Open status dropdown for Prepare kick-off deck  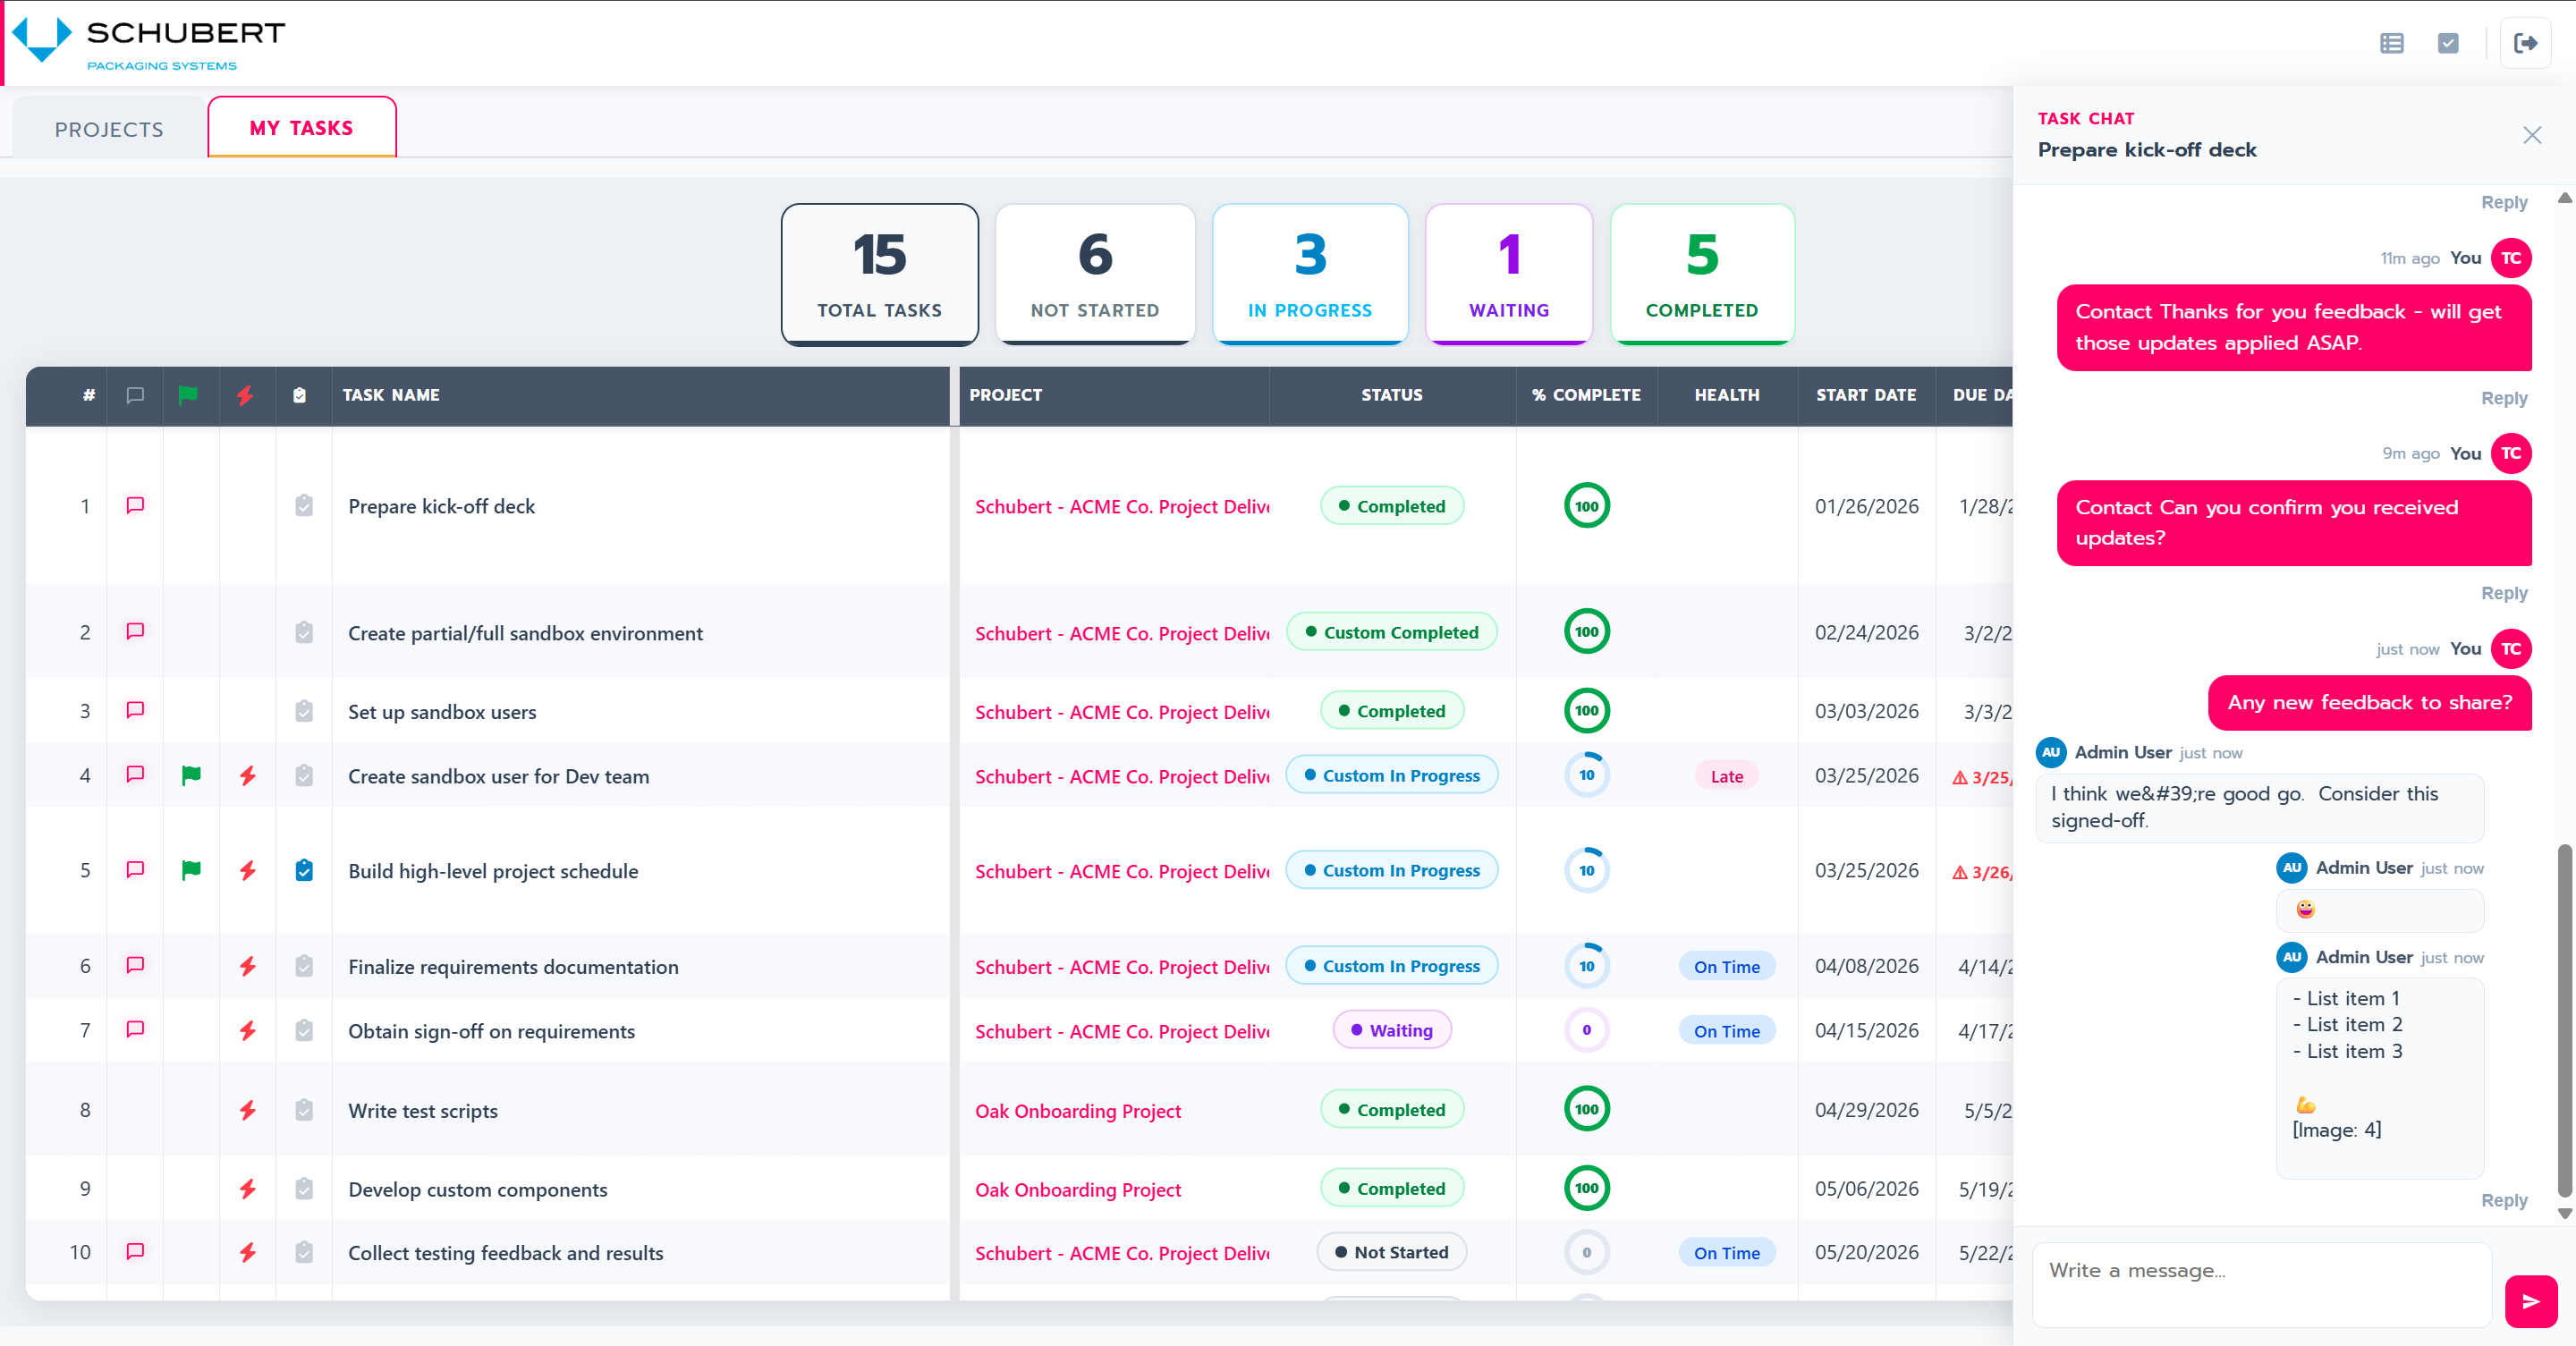coord(1392,506)
